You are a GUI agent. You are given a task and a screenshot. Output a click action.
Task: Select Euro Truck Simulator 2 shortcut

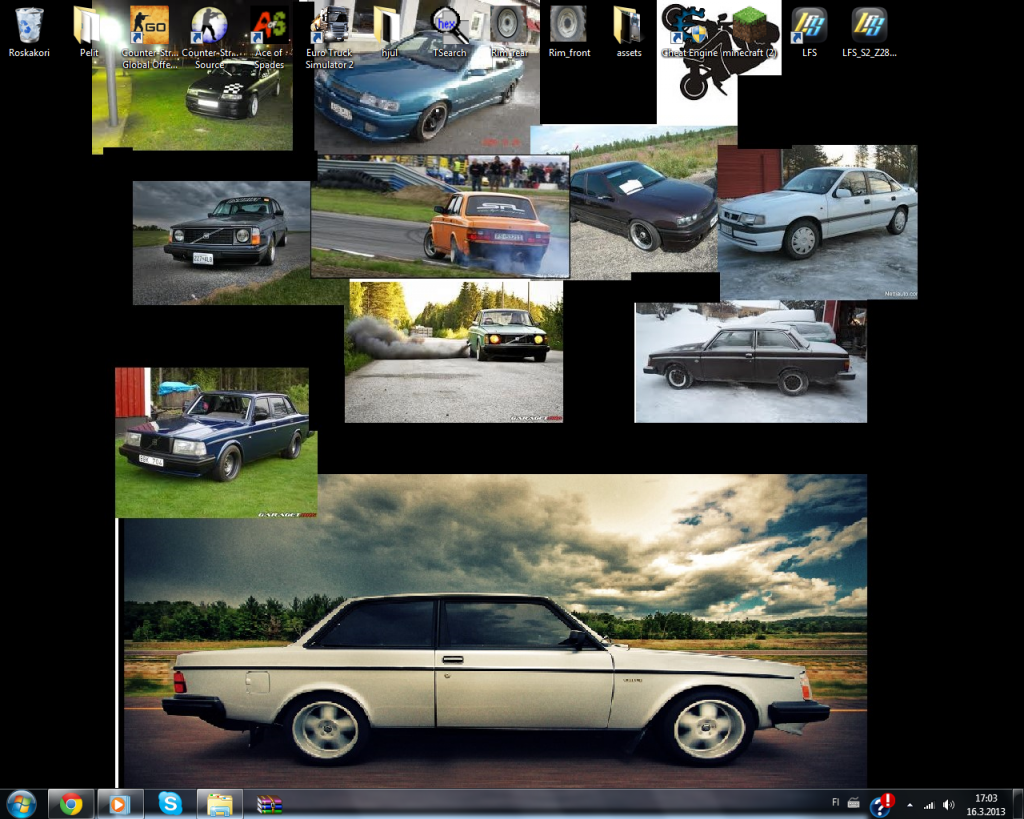pyautogui.click(x=329, y=38)
